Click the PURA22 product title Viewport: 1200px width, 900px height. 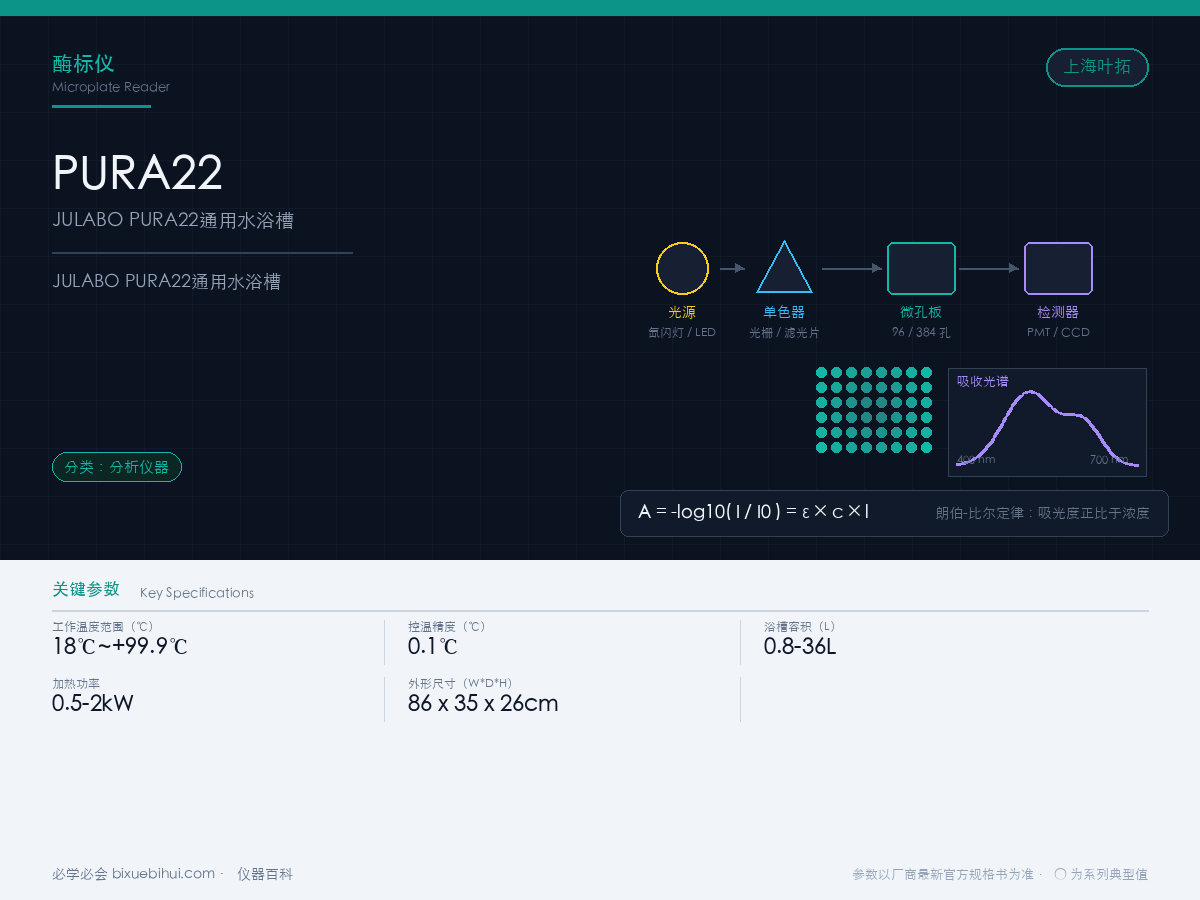(x=137, y=173)
